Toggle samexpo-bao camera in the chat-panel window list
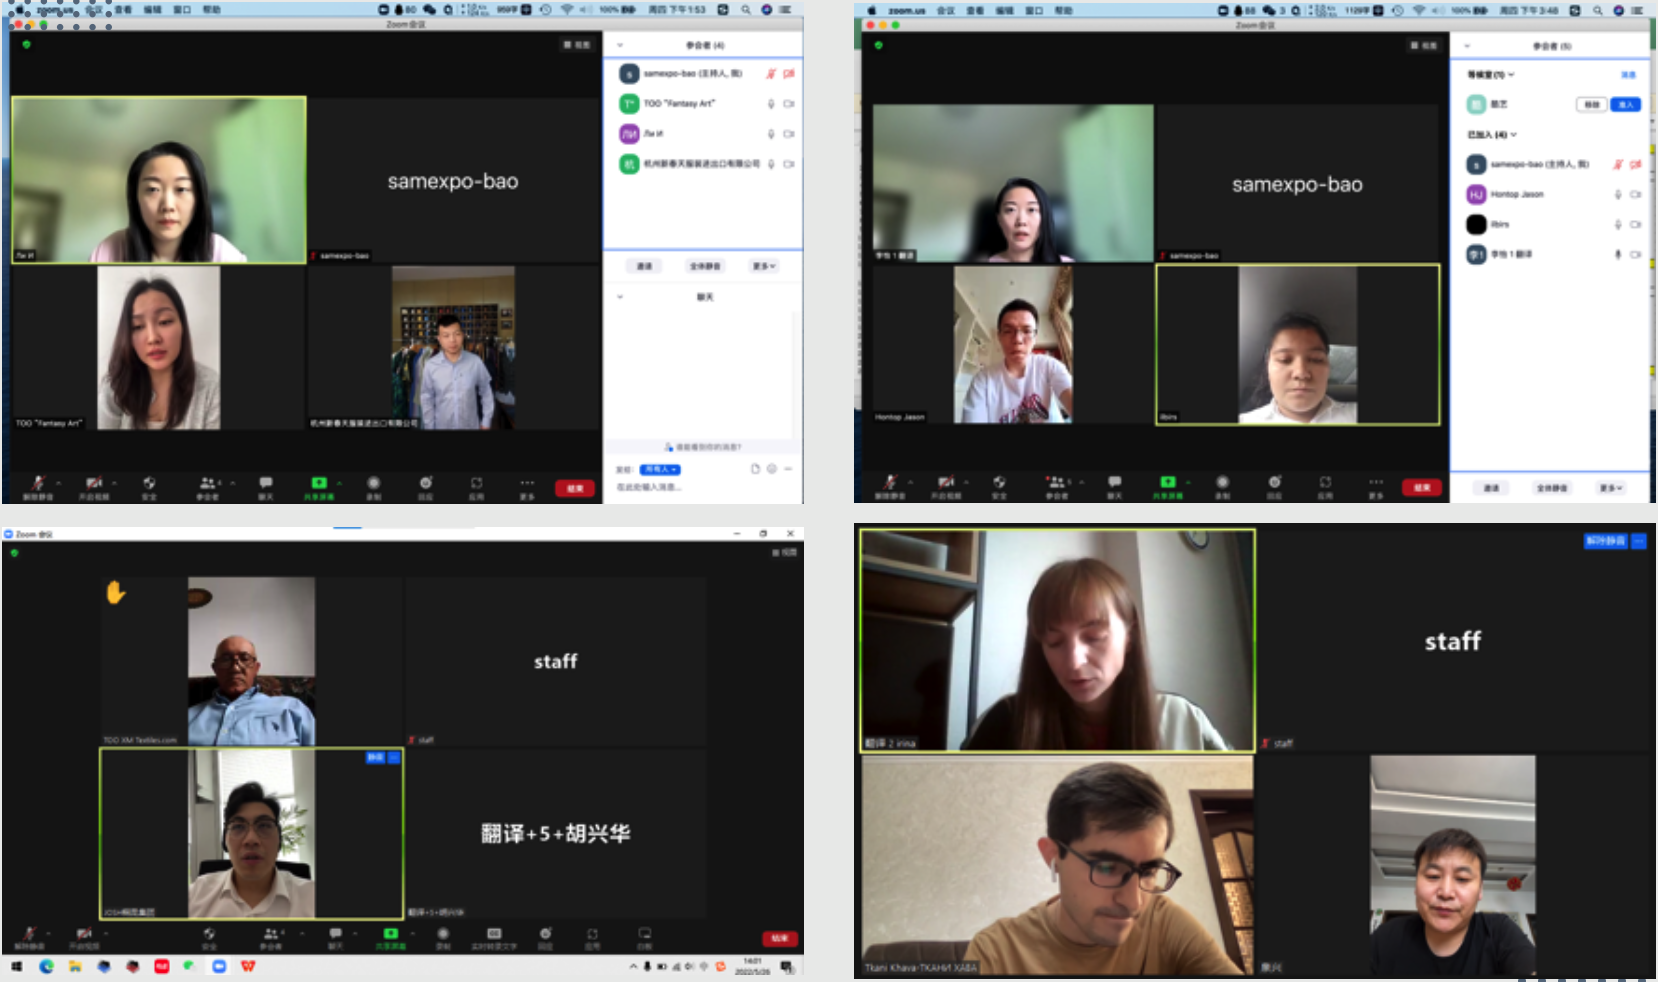 click(x=789, y=74)
